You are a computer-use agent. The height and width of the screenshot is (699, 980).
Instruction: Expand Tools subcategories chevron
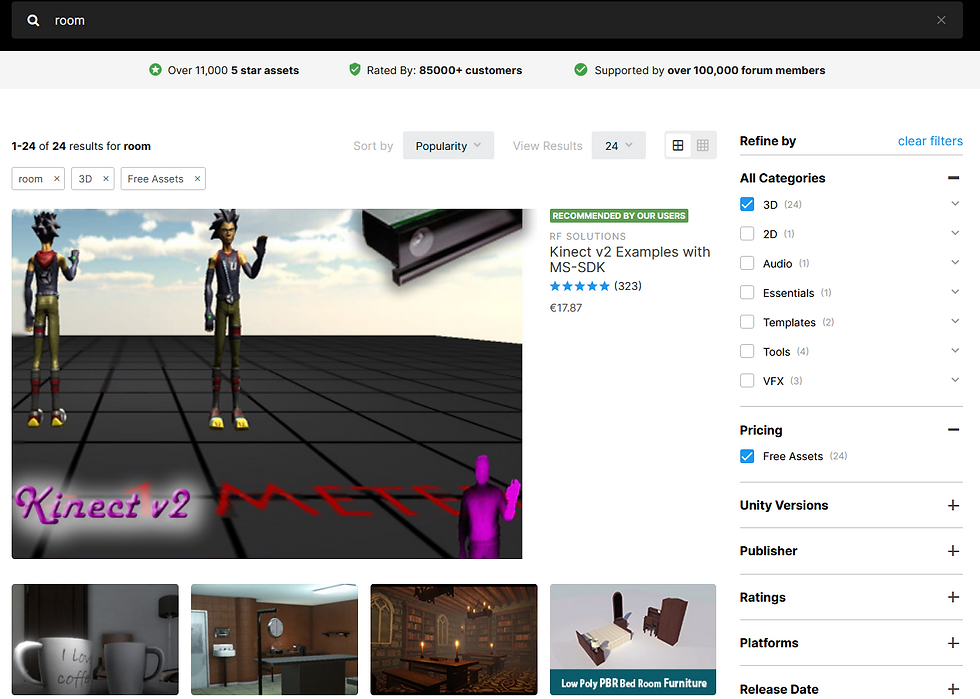[955, 351]
